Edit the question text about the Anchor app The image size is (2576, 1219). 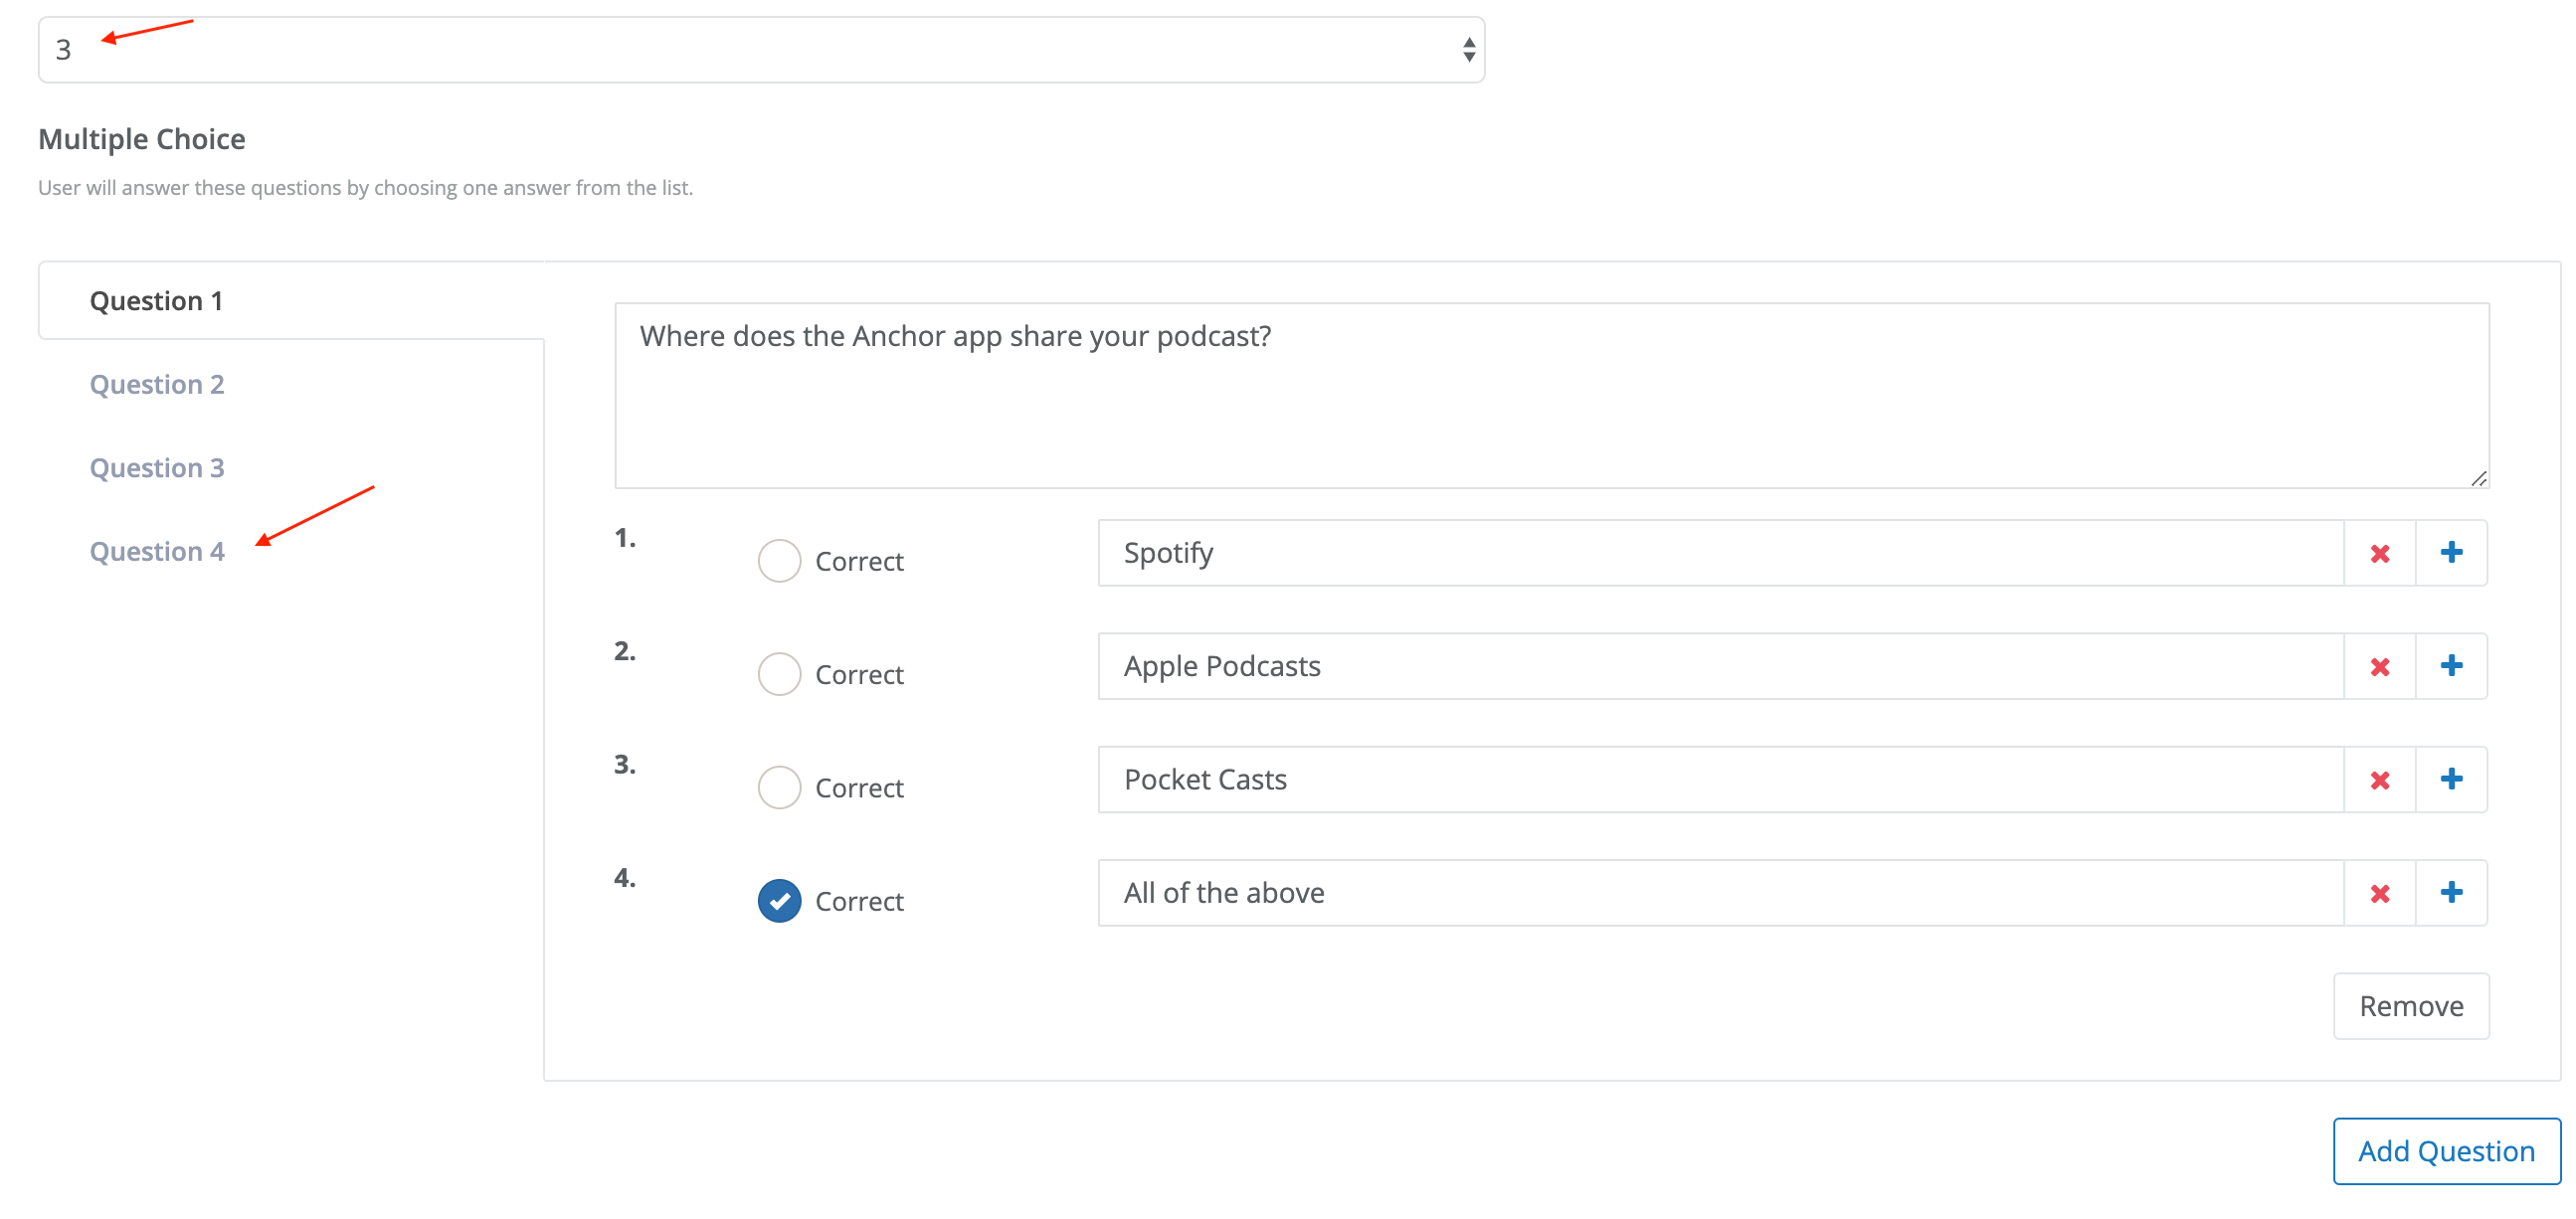1551,395
